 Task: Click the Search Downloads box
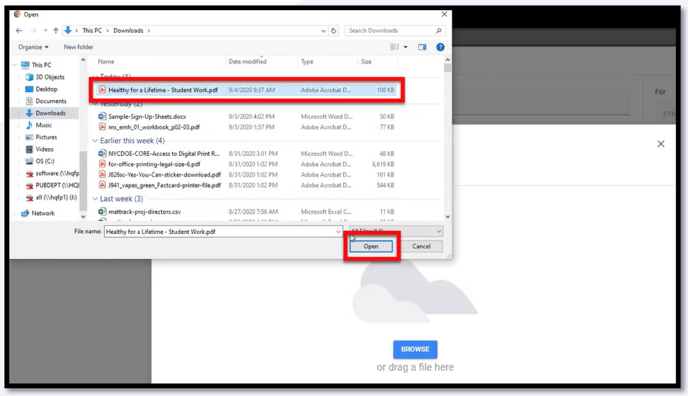pyautogui.click(x=395, y=31)
